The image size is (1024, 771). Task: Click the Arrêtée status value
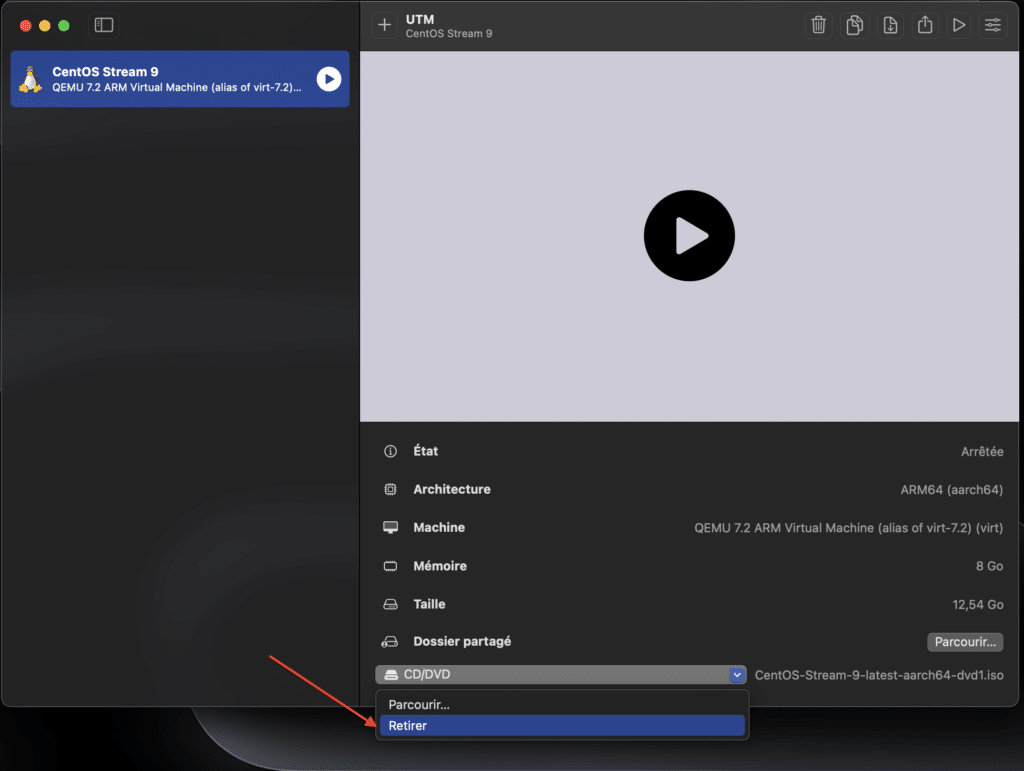(x=982, y=451)
